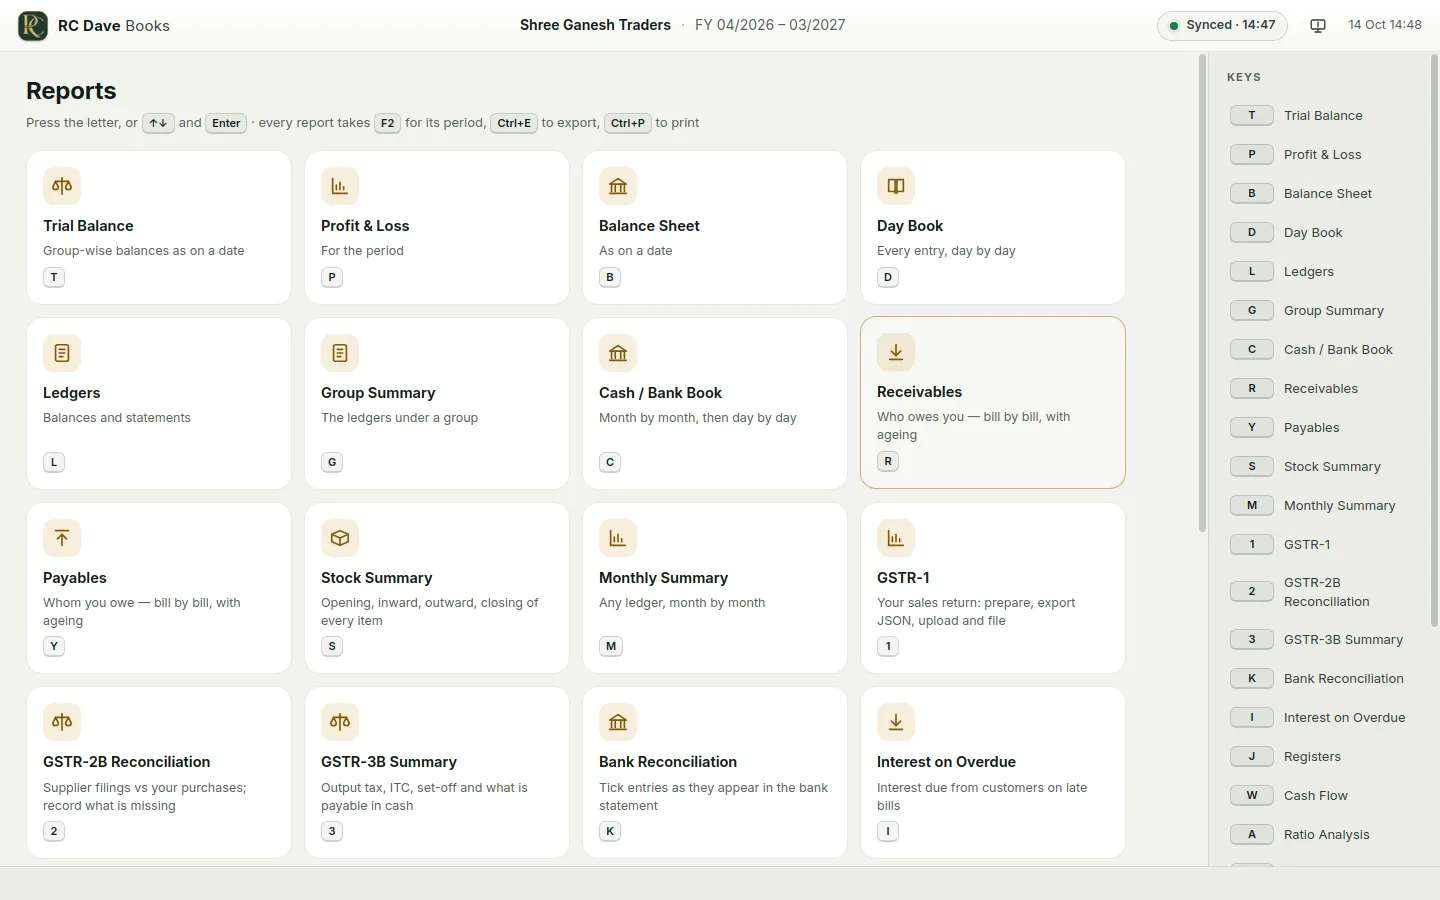The width and height of the screenshot is (1440, 900).
Task: Click the Day Book open-book icon
Action: 896,186
